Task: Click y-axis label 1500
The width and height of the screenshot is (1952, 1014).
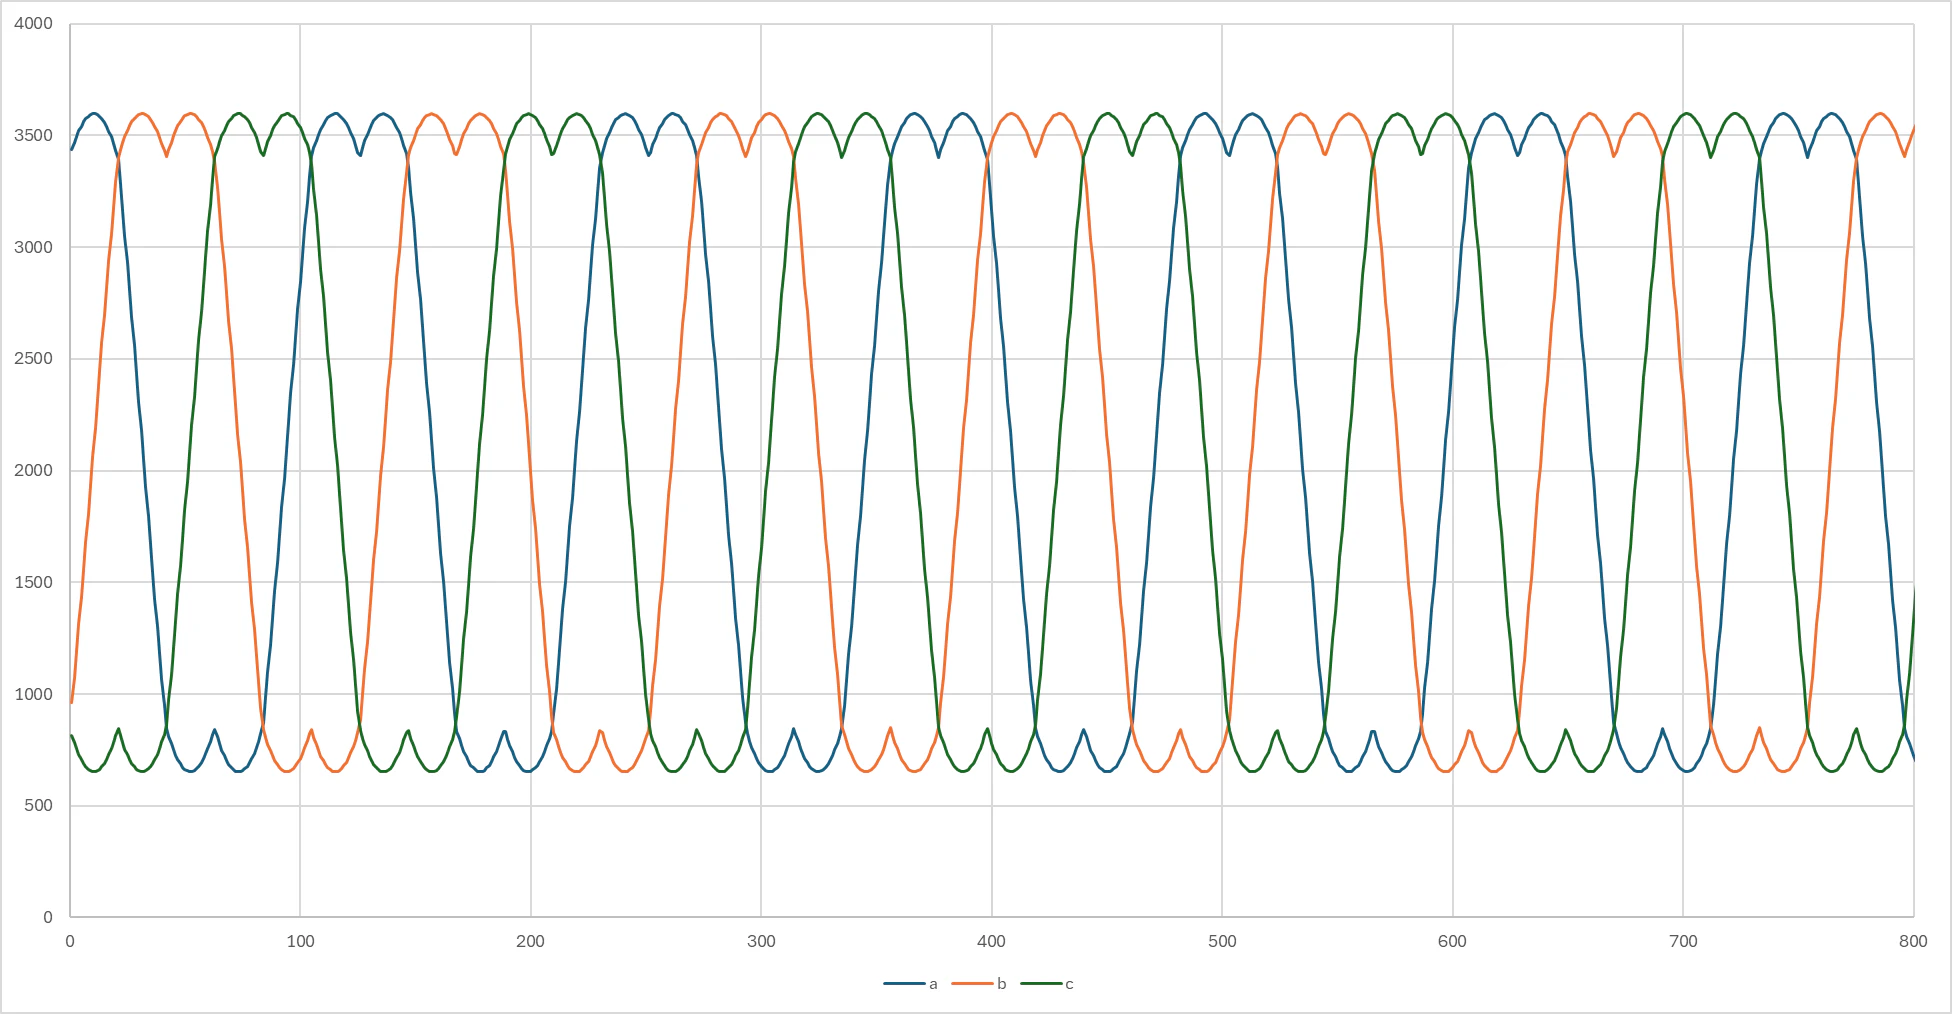Action: (x=33, y=583)
